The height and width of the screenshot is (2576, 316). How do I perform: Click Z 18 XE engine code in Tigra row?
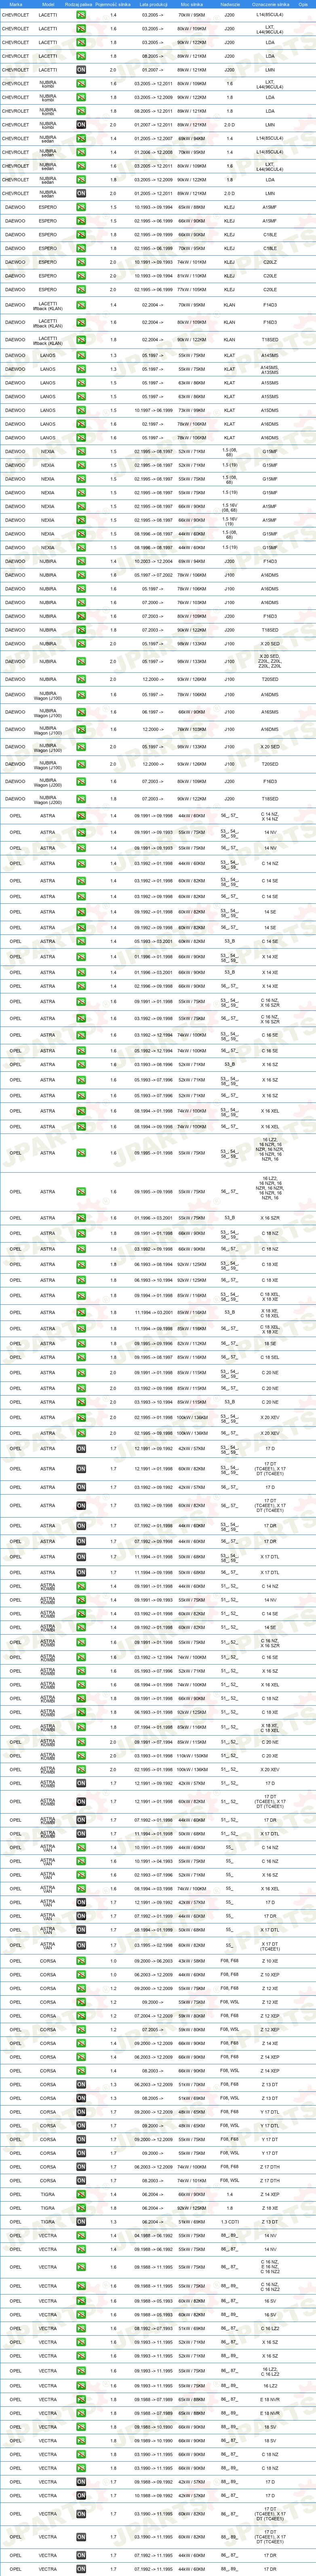tap(270, 2208)
